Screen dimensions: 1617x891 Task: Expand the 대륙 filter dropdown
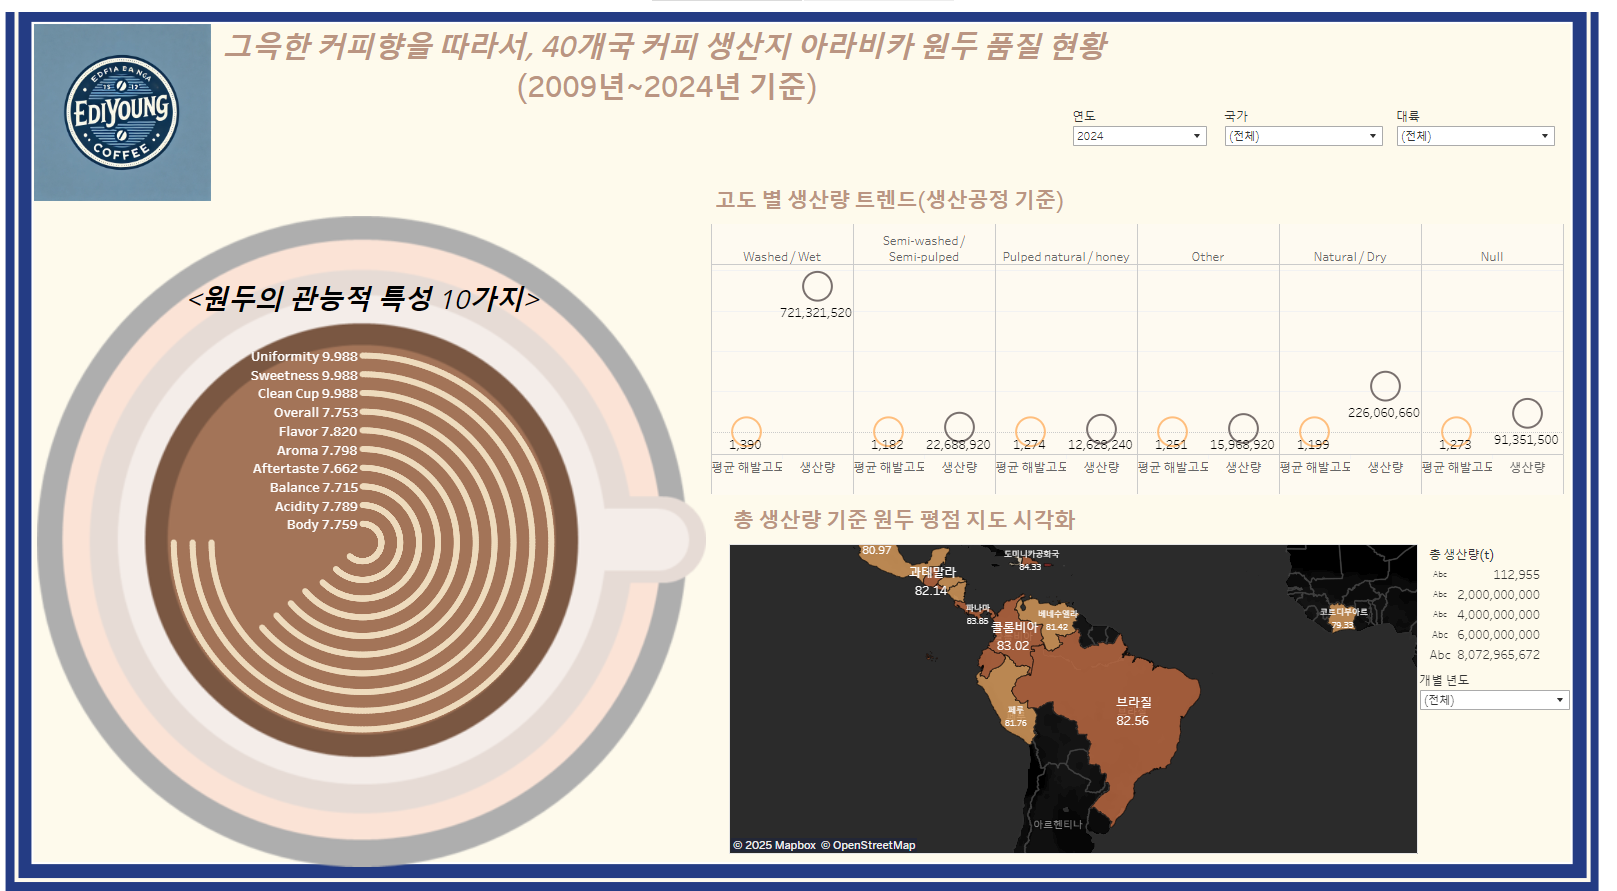[1475, 136]
